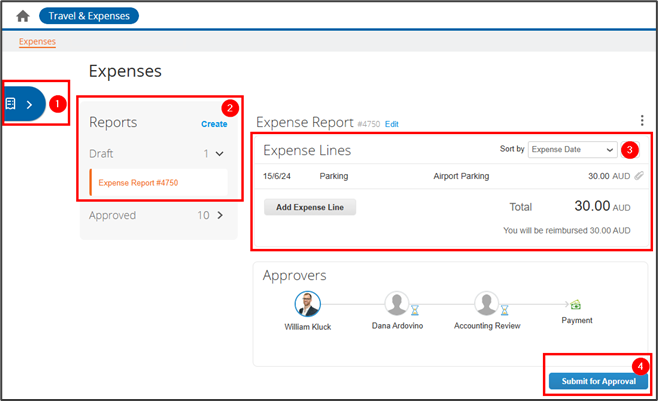Select the Expenses breadcrumb tab
Viewport: 658px width, 401px height.
[37, 42]
